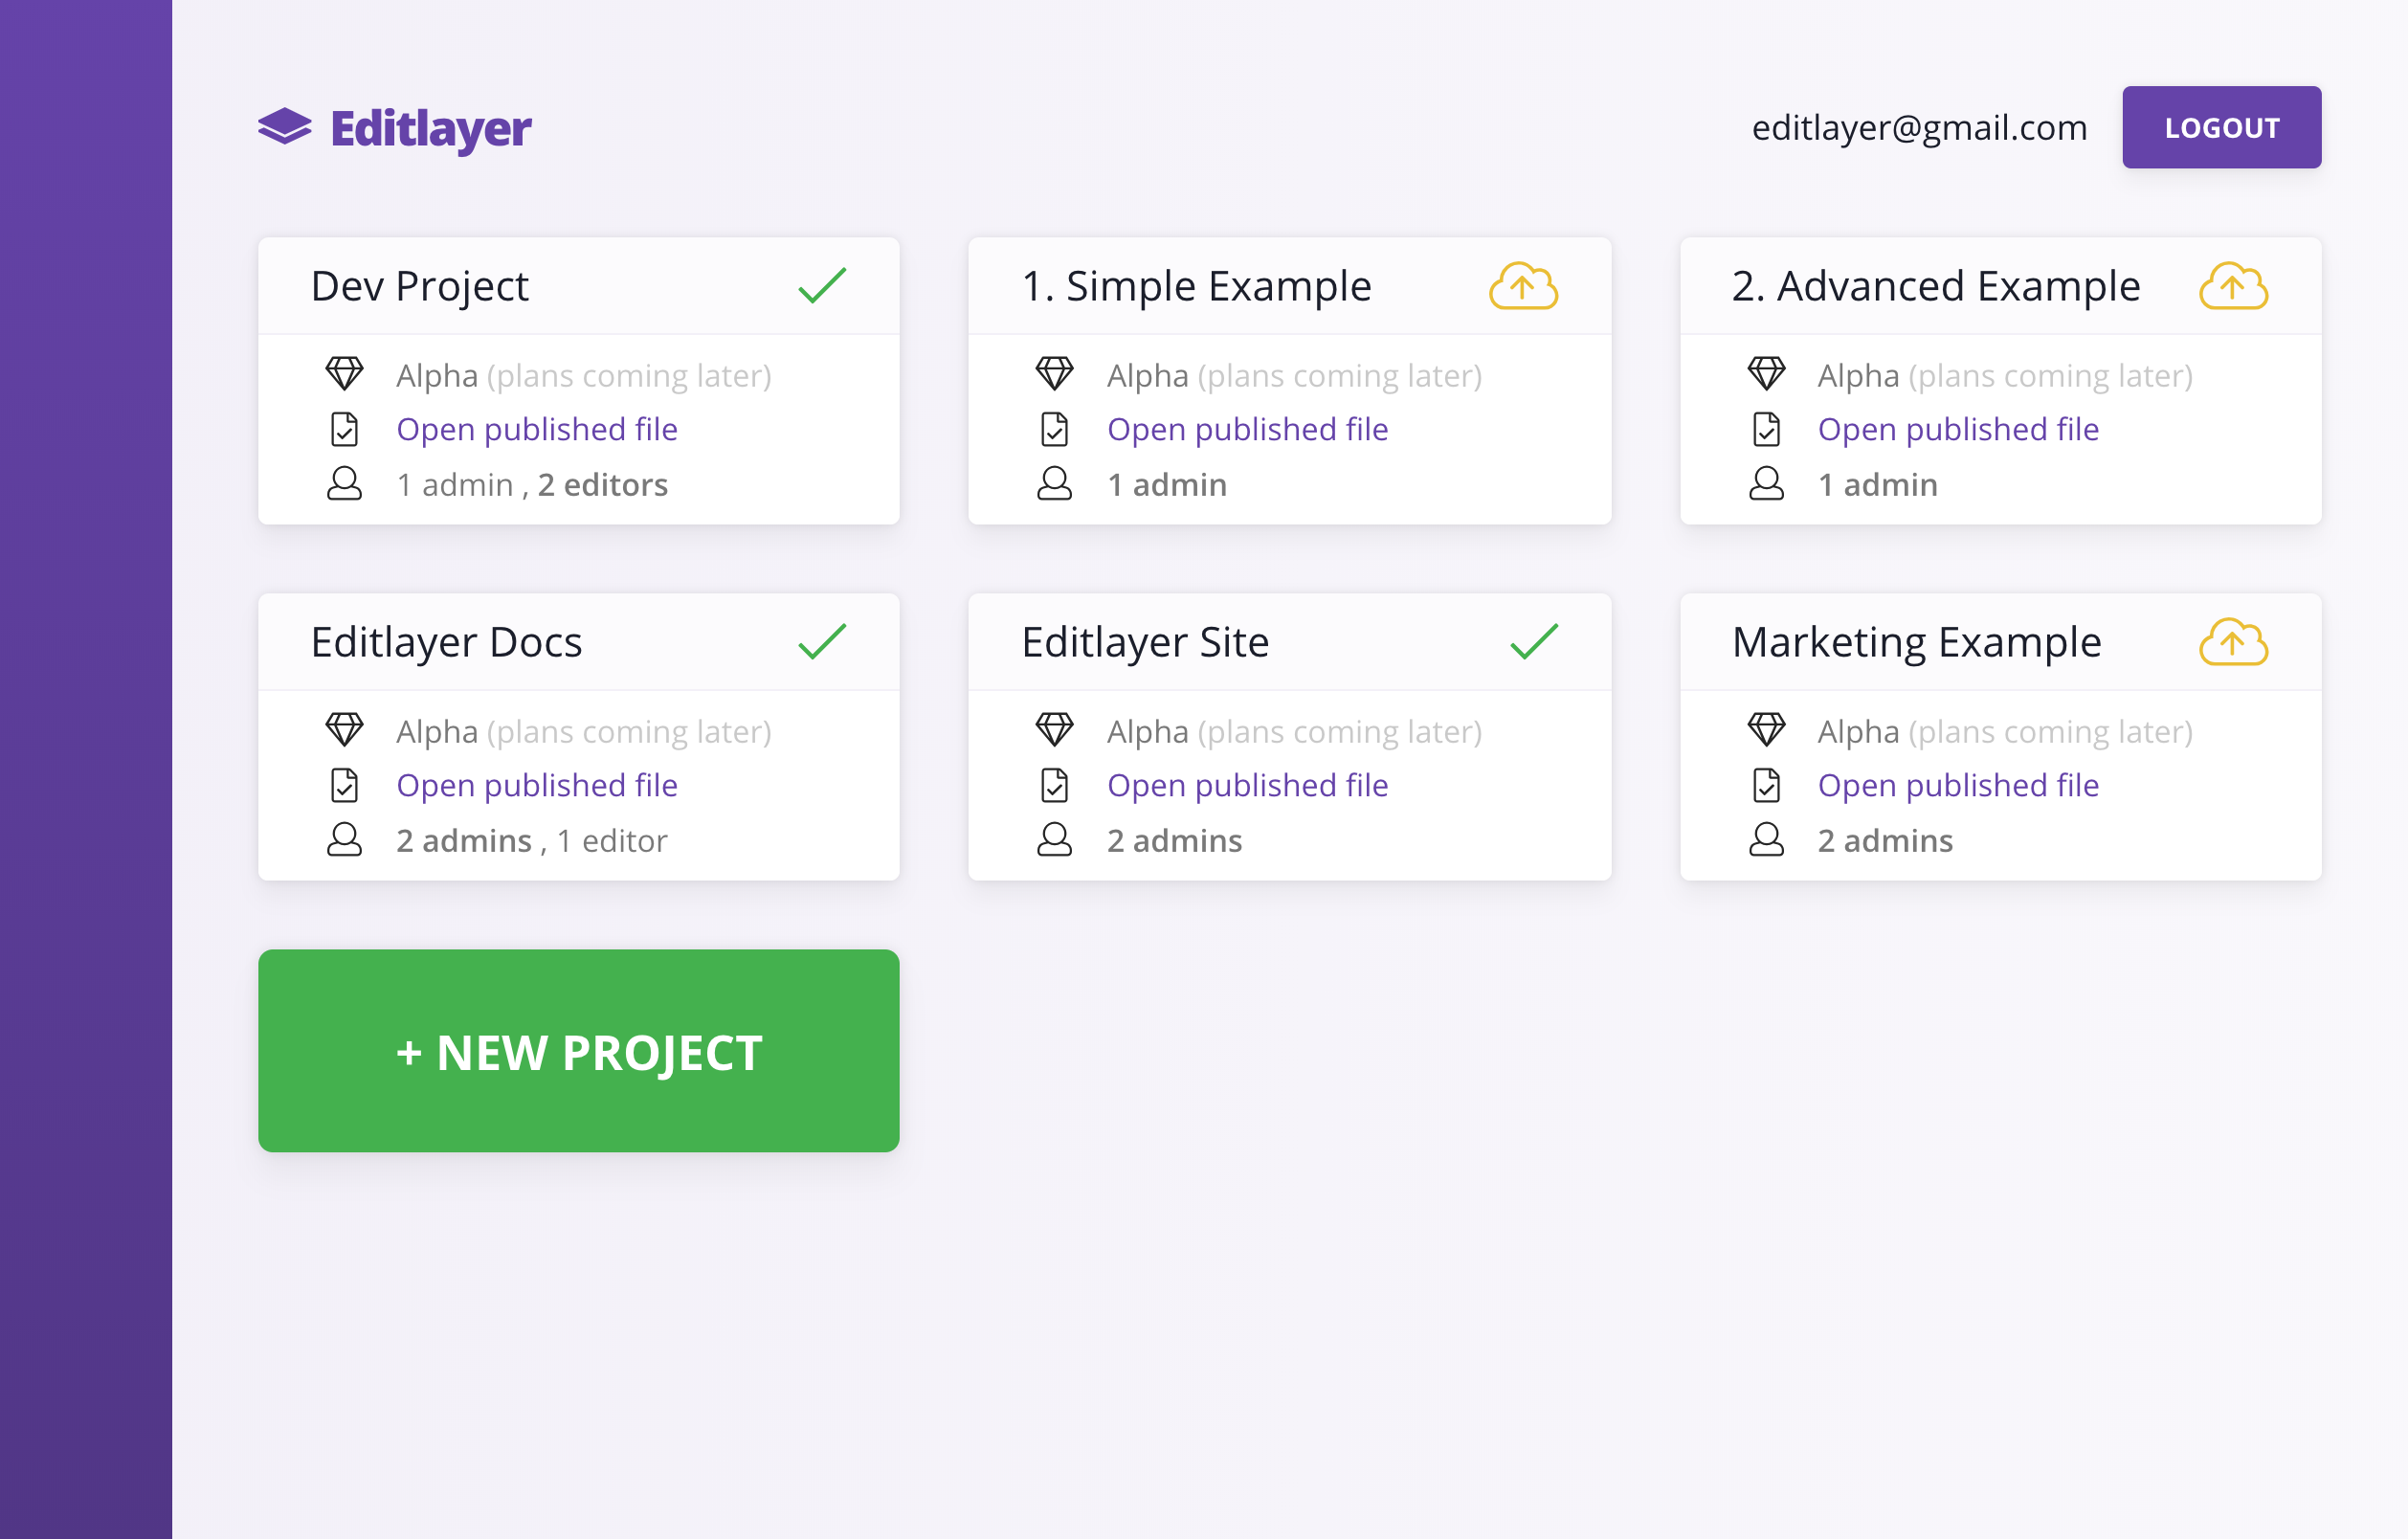Click the diamond plan icon in Dev Project

[344, 375]
